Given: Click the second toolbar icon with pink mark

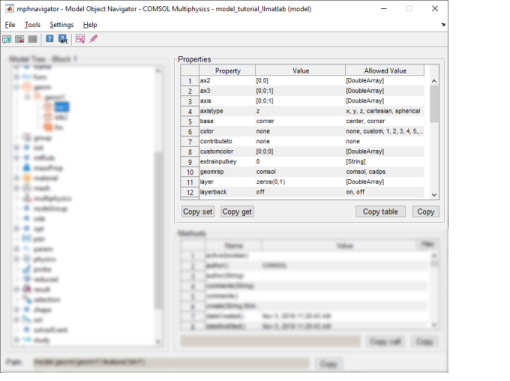Looking at the screenshot, I should [20, 39].
